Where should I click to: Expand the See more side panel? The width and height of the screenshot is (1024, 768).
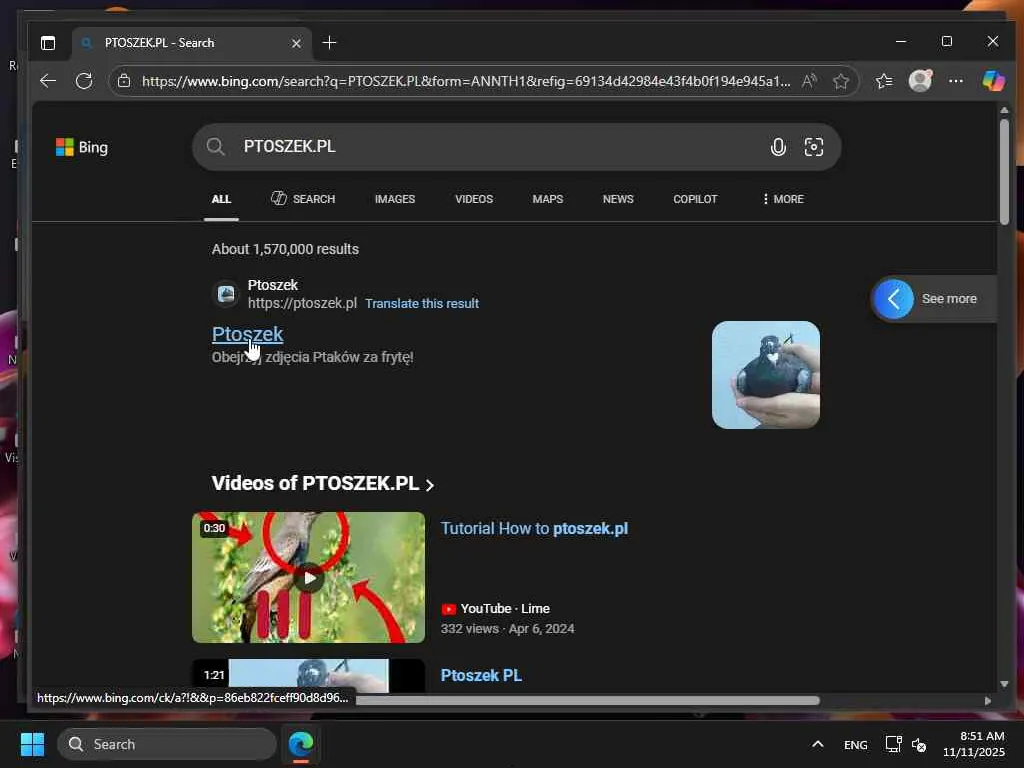pos(934,299)
